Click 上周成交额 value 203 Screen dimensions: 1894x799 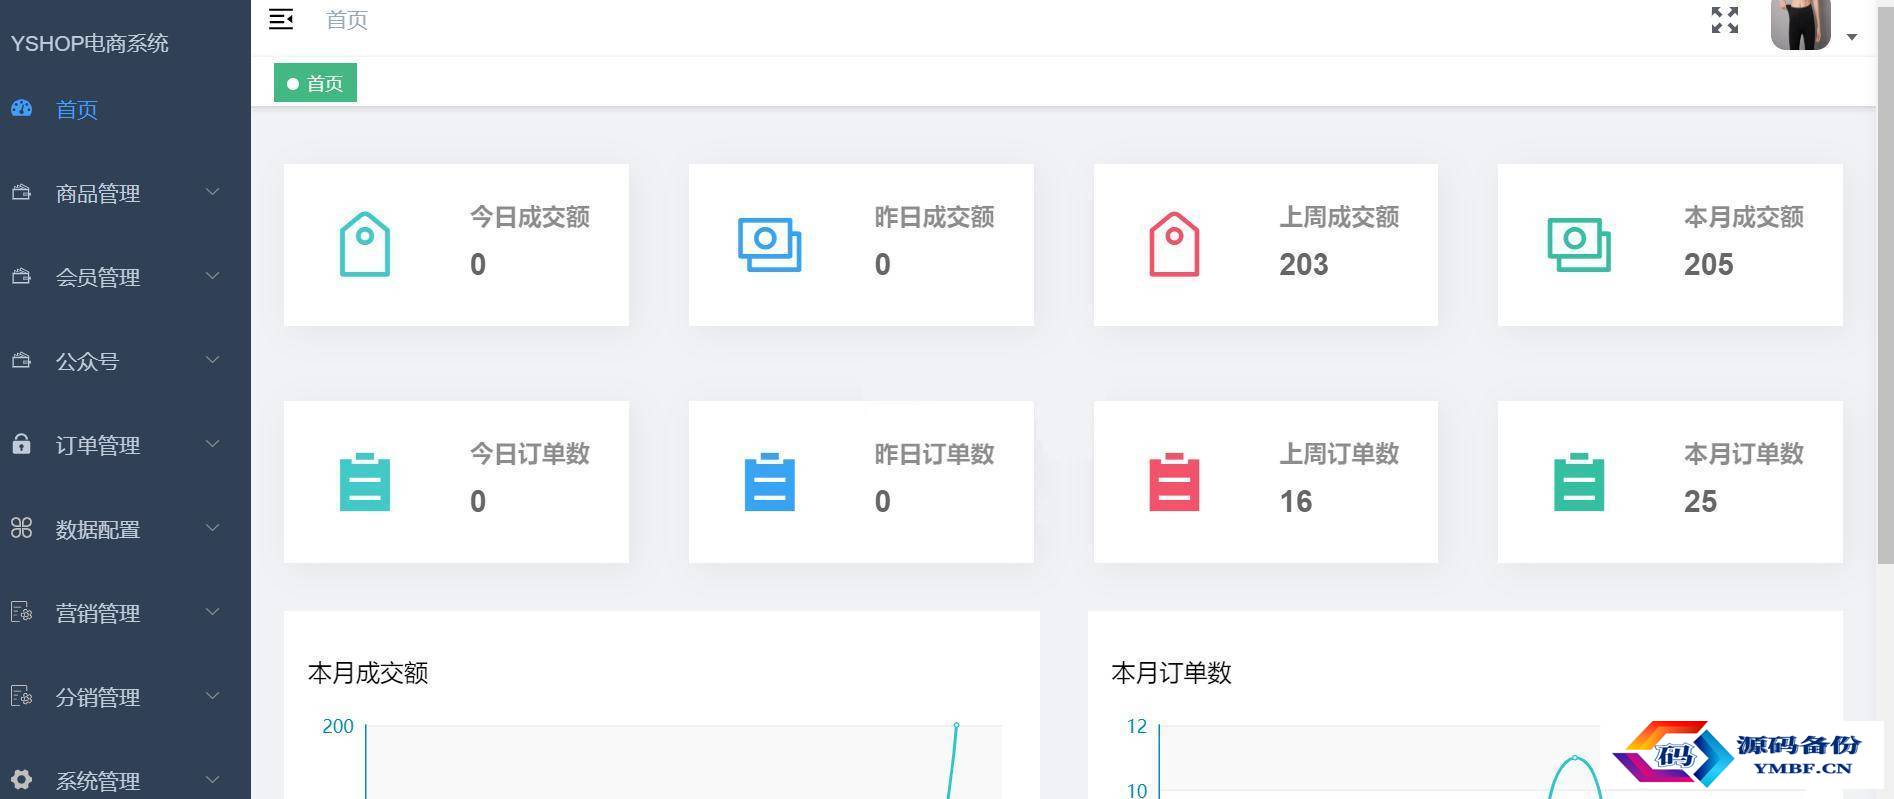[1304, 265]
